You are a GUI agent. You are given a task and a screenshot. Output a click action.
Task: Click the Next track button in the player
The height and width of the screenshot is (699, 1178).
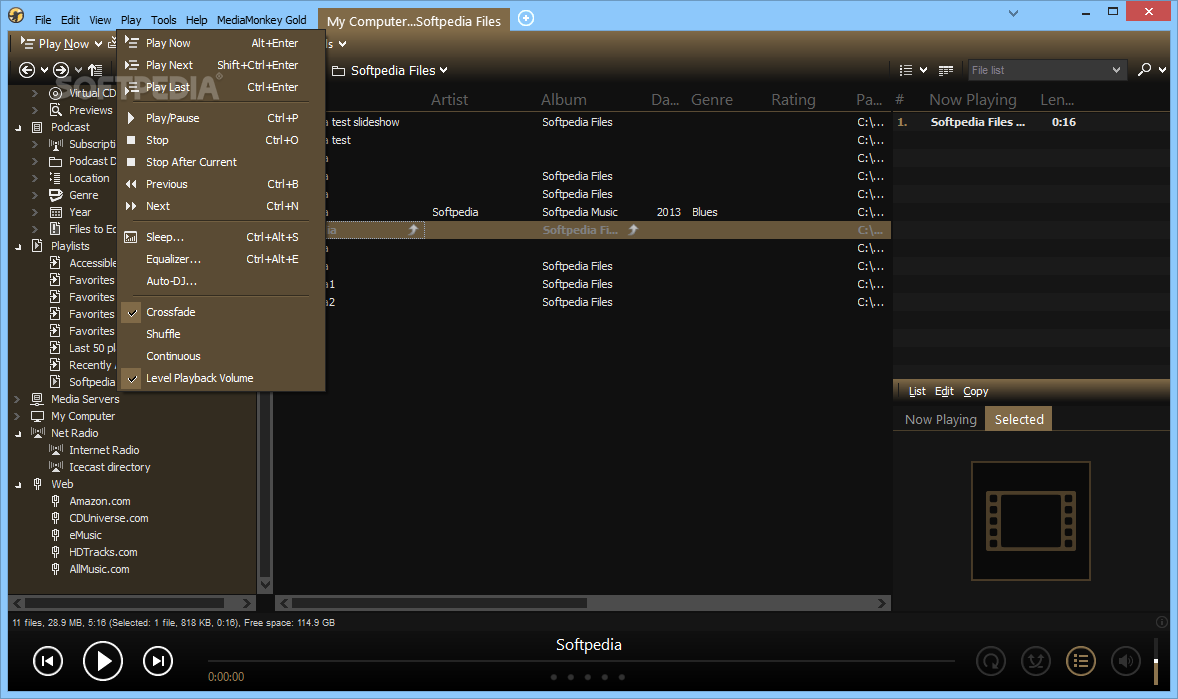(x=158, y=661)
